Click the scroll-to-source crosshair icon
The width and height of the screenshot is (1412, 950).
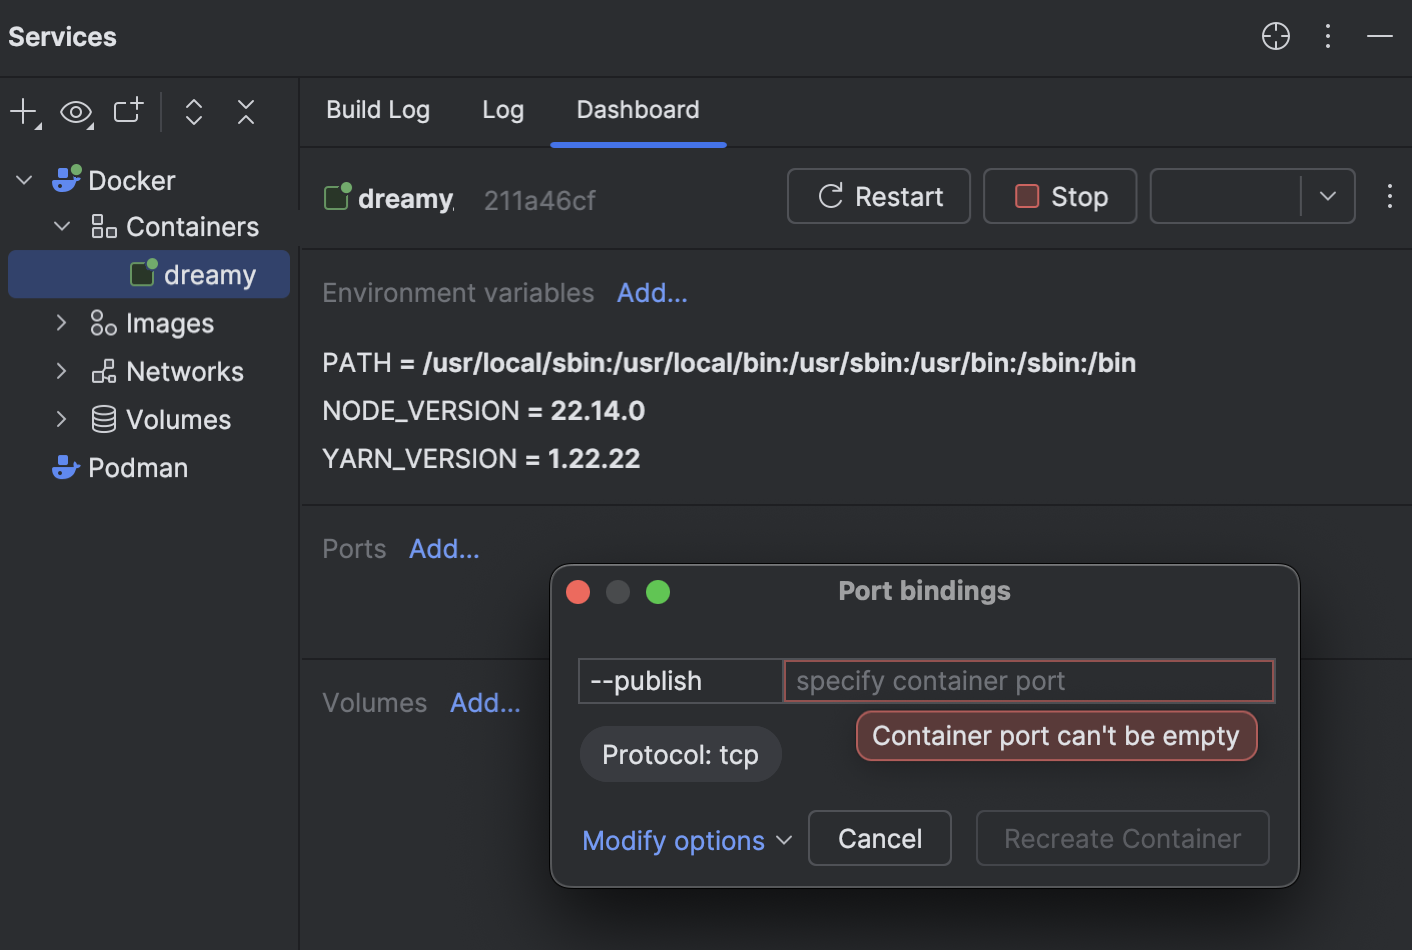tap(1275, 36)
